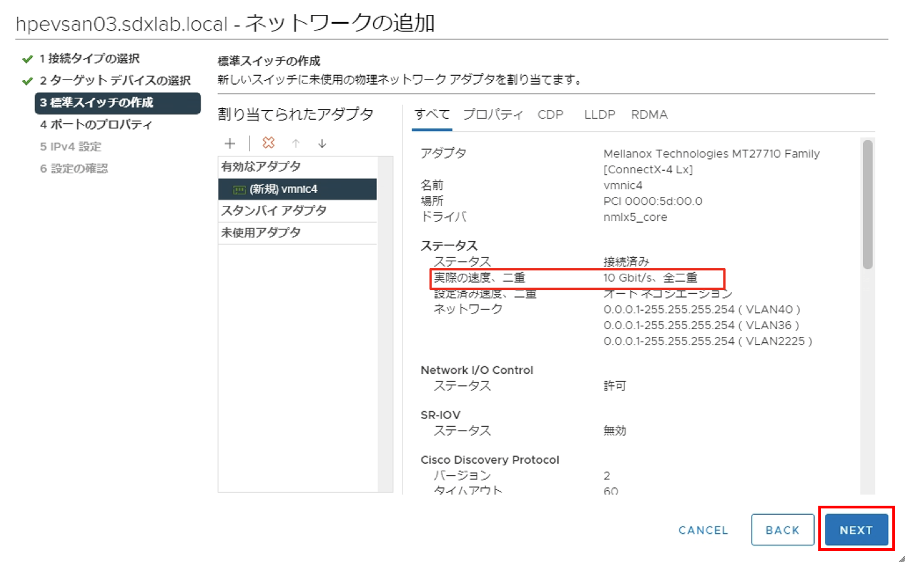Screen dimensions: 906x562
Task: Select the vmnic4 adapter NIC icon
Action: pyautogui.click(x=239, y=189)
